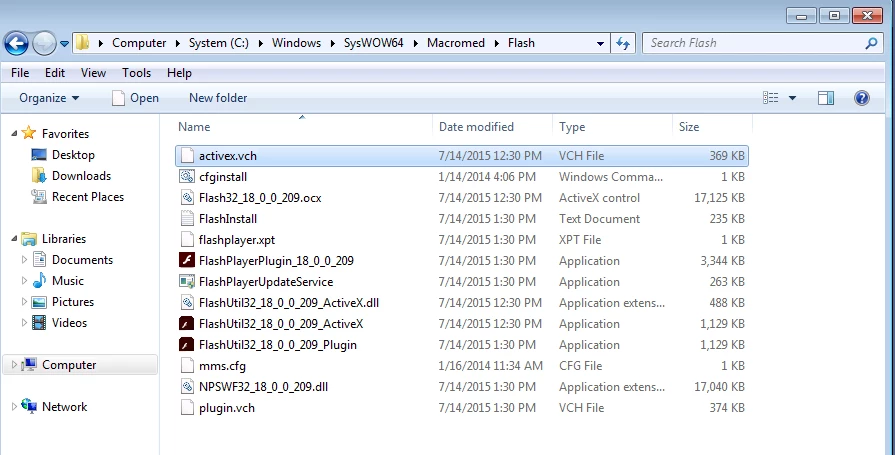The width and height of the screenshot is (895, 455).
Task: Select Desktop in Favorites
Action: click(73, 155)
